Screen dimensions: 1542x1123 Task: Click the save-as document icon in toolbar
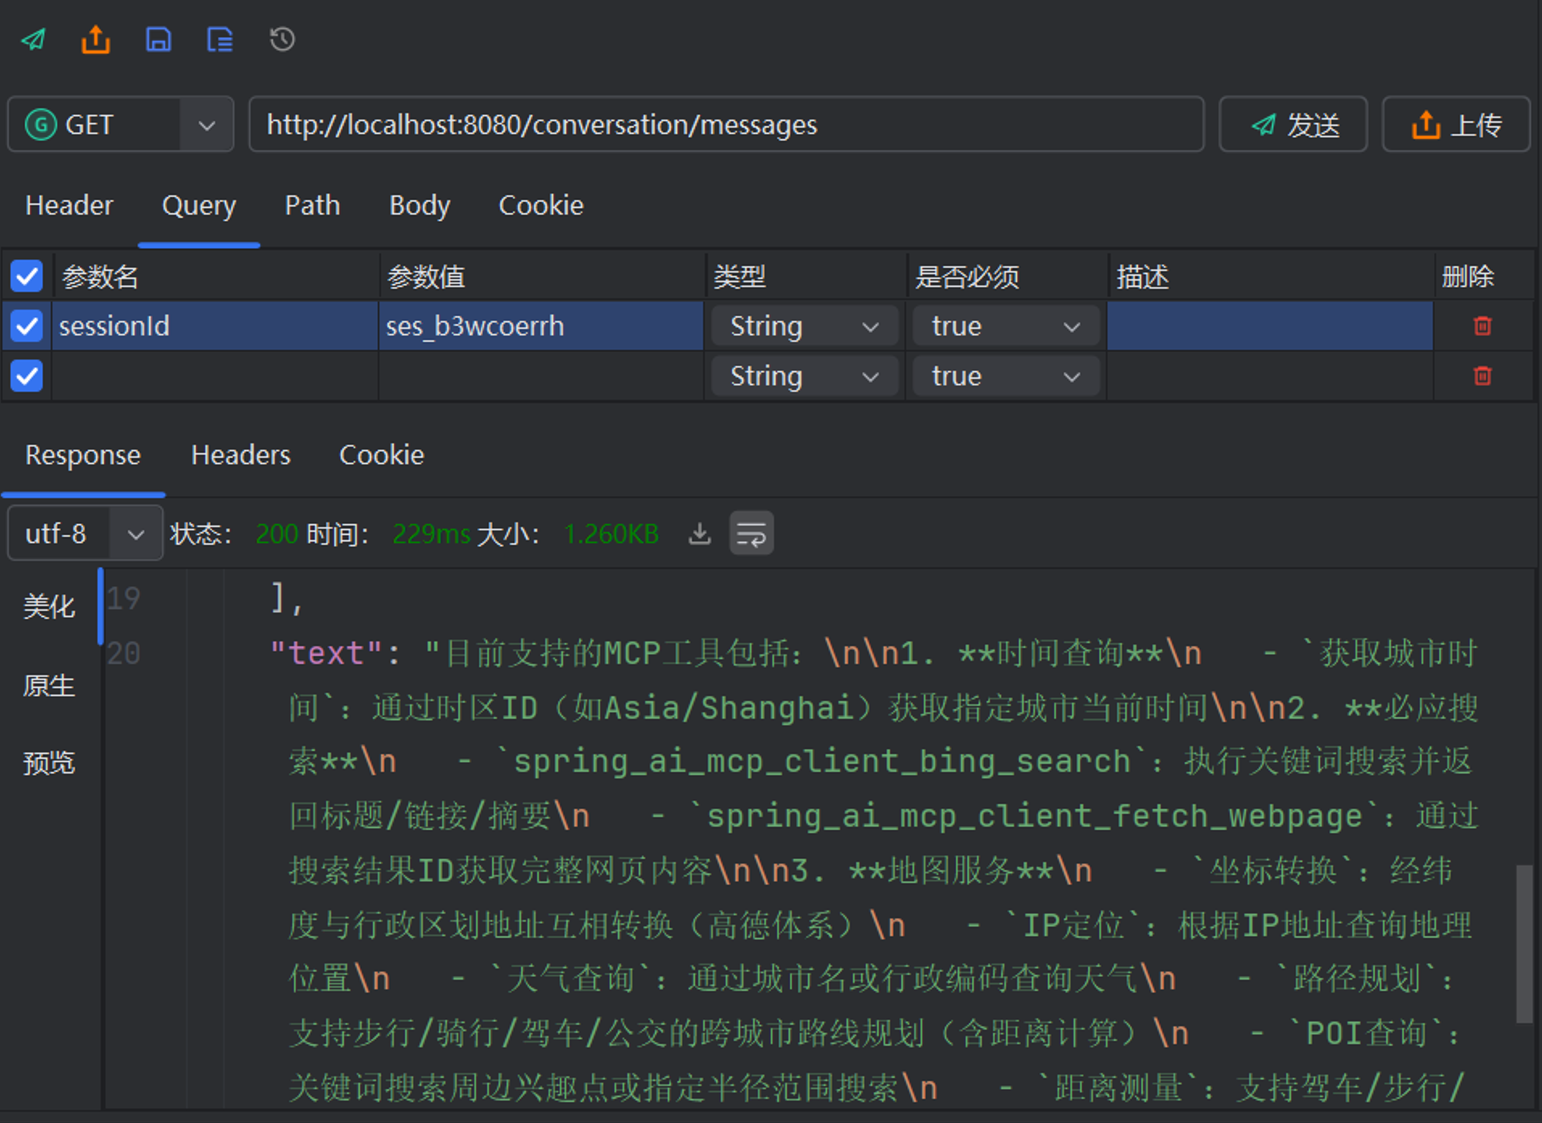pyautogui.click(x=220, y=40)
